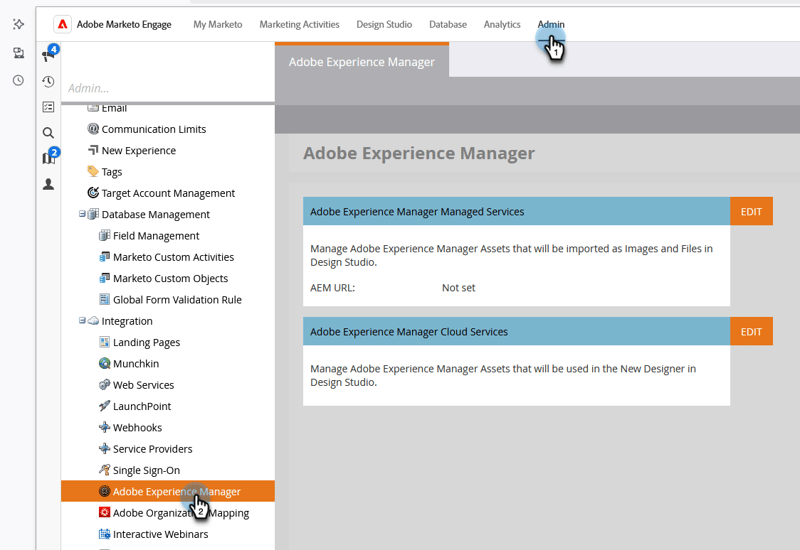This screenshot has width=800, height=550.
Task: Click the desktop monitor icon in outer rail
Action: (18, 53)
